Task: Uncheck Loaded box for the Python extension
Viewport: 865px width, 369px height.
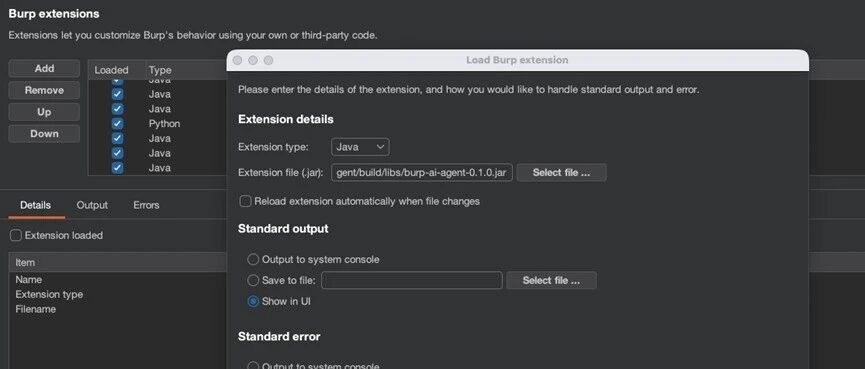Action: [117, 124]
